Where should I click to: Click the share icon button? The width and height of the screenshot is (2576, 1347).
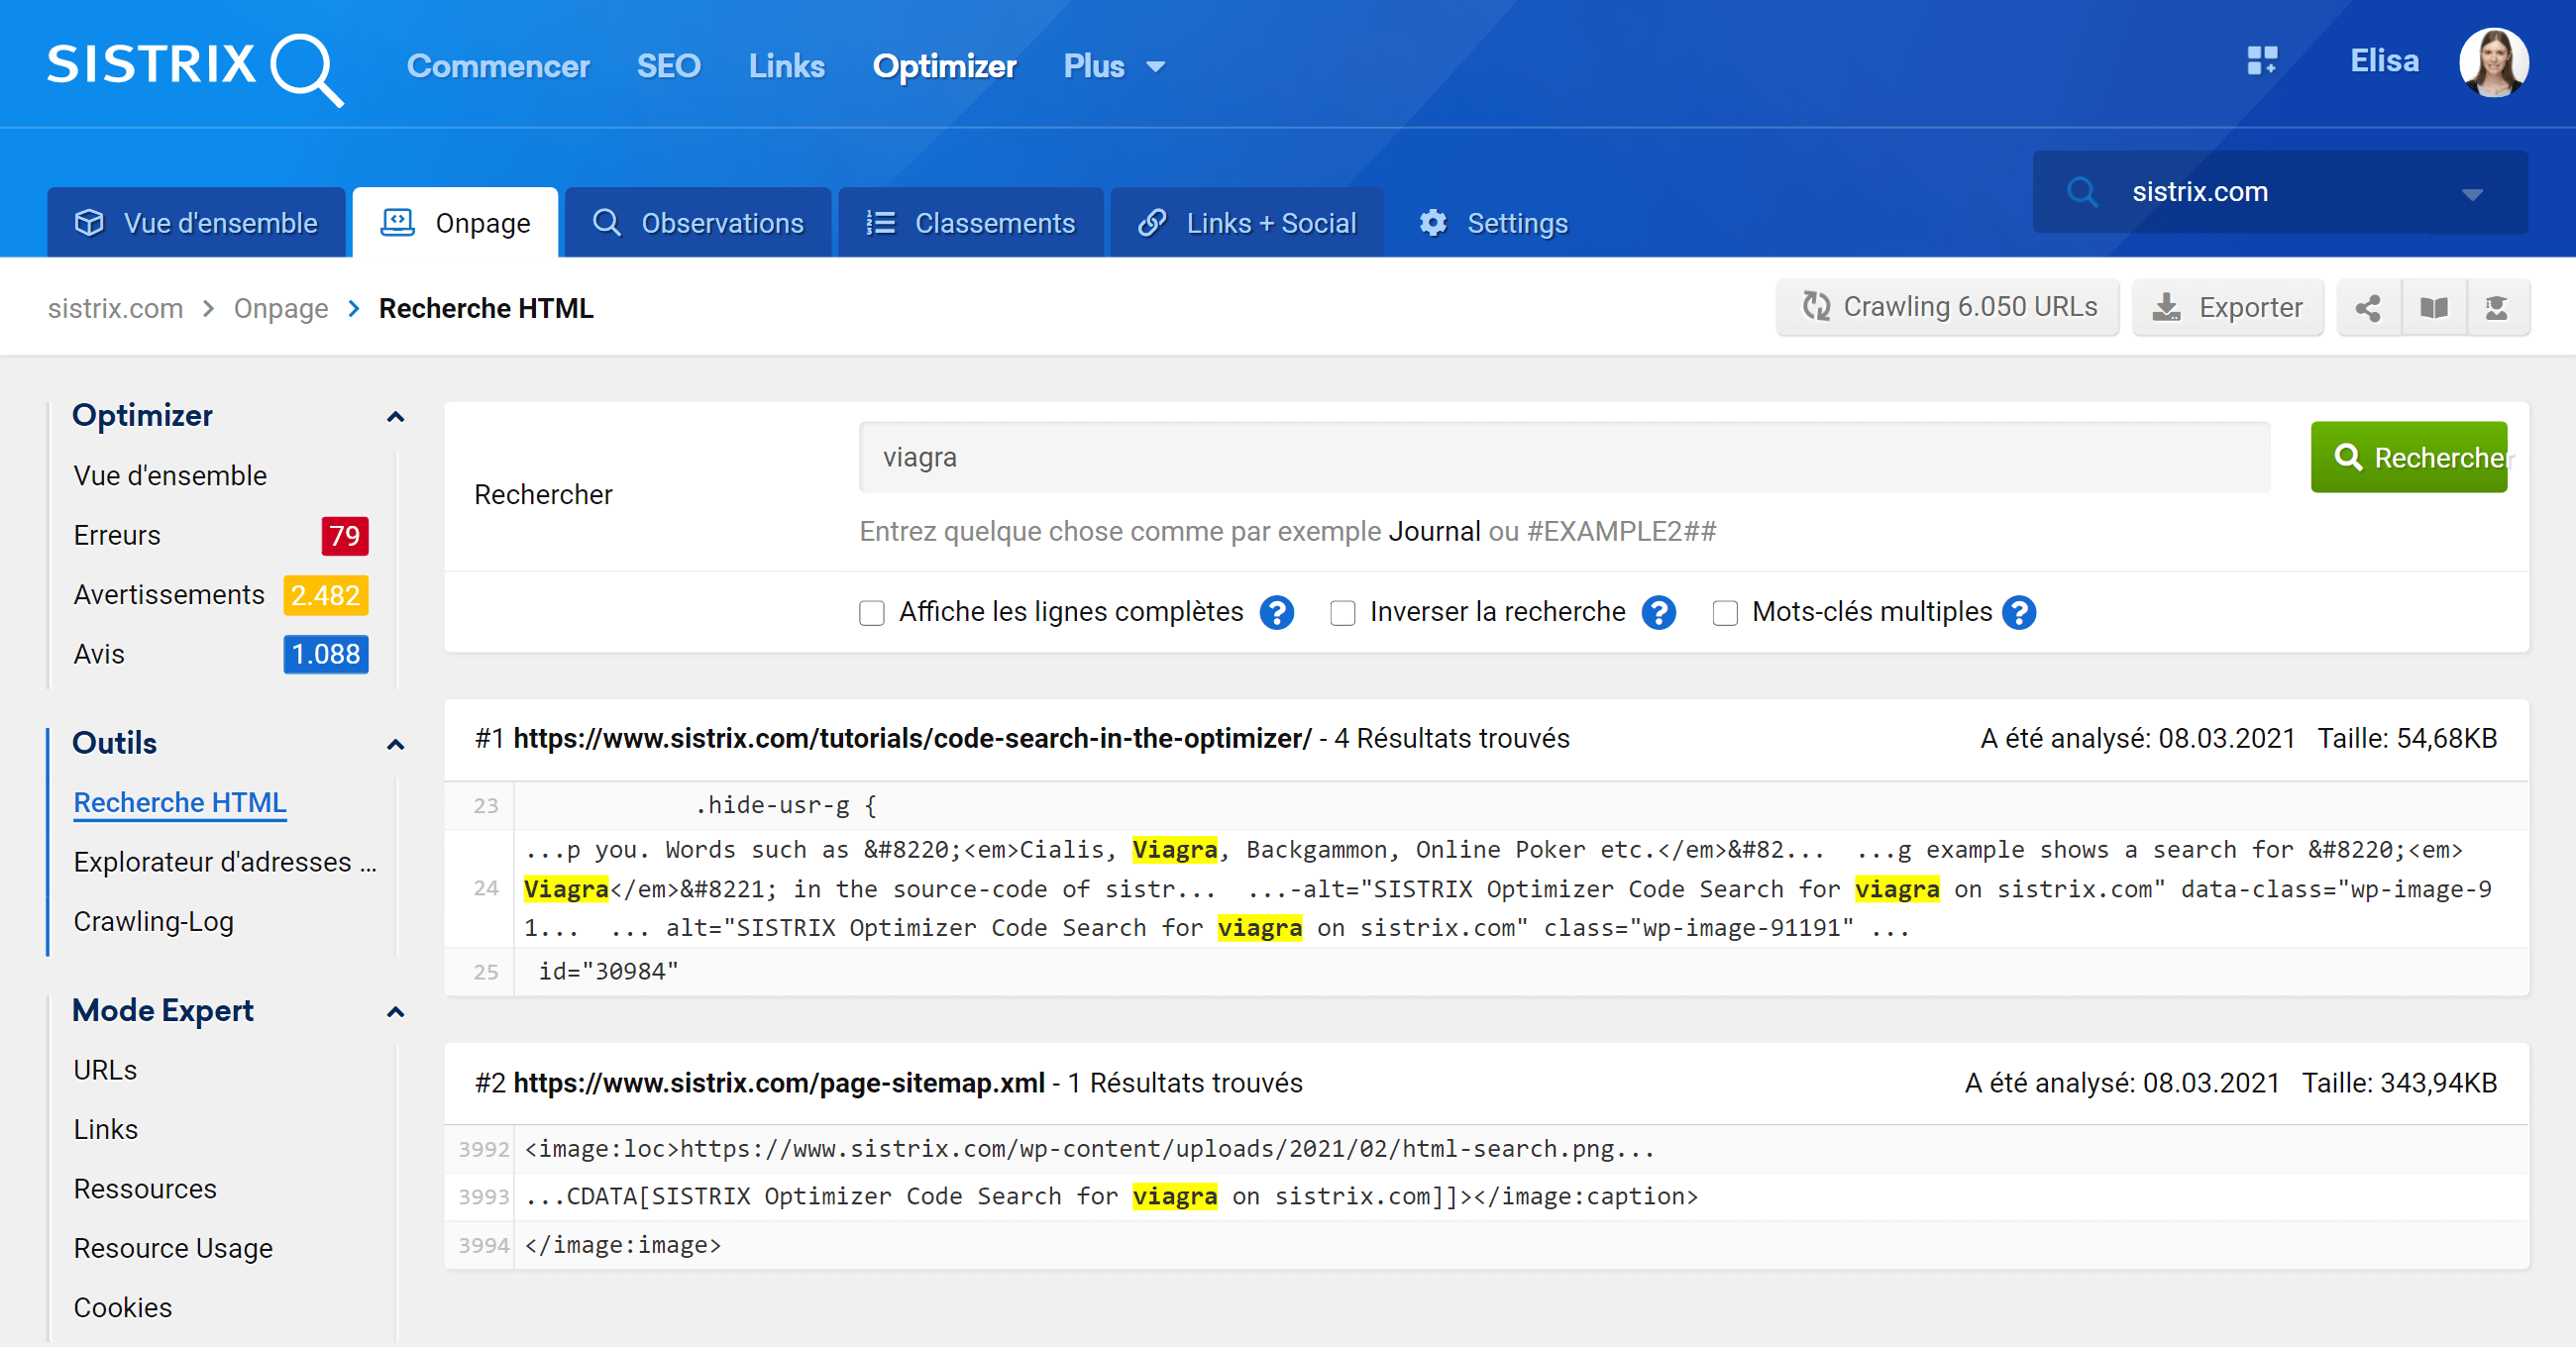(2367, 308)
